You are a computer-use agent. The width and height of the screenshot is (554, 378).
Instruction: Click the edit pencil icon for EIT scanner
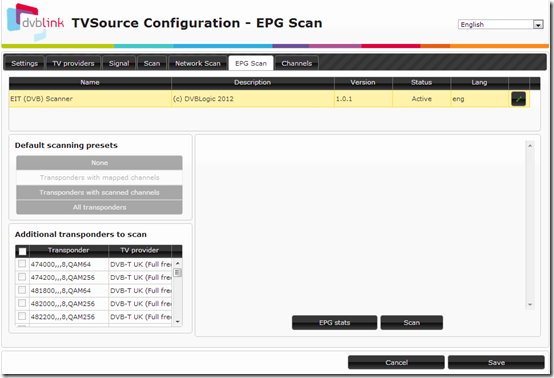click(x=518, y=99)
